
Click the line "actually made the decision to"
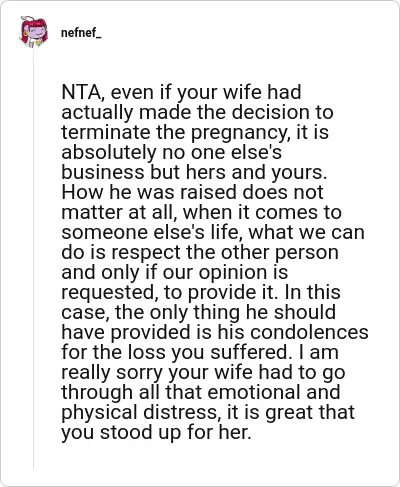coord(197,112)
